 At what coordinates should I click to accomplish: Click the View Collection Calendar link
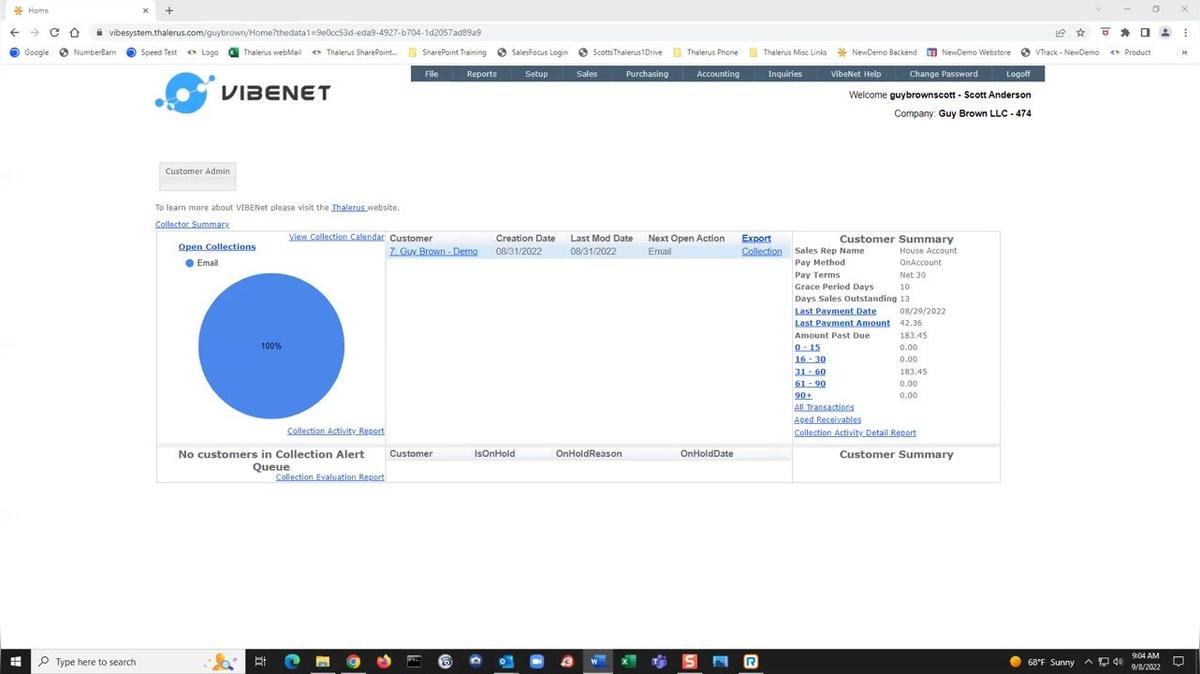[336, 237]
